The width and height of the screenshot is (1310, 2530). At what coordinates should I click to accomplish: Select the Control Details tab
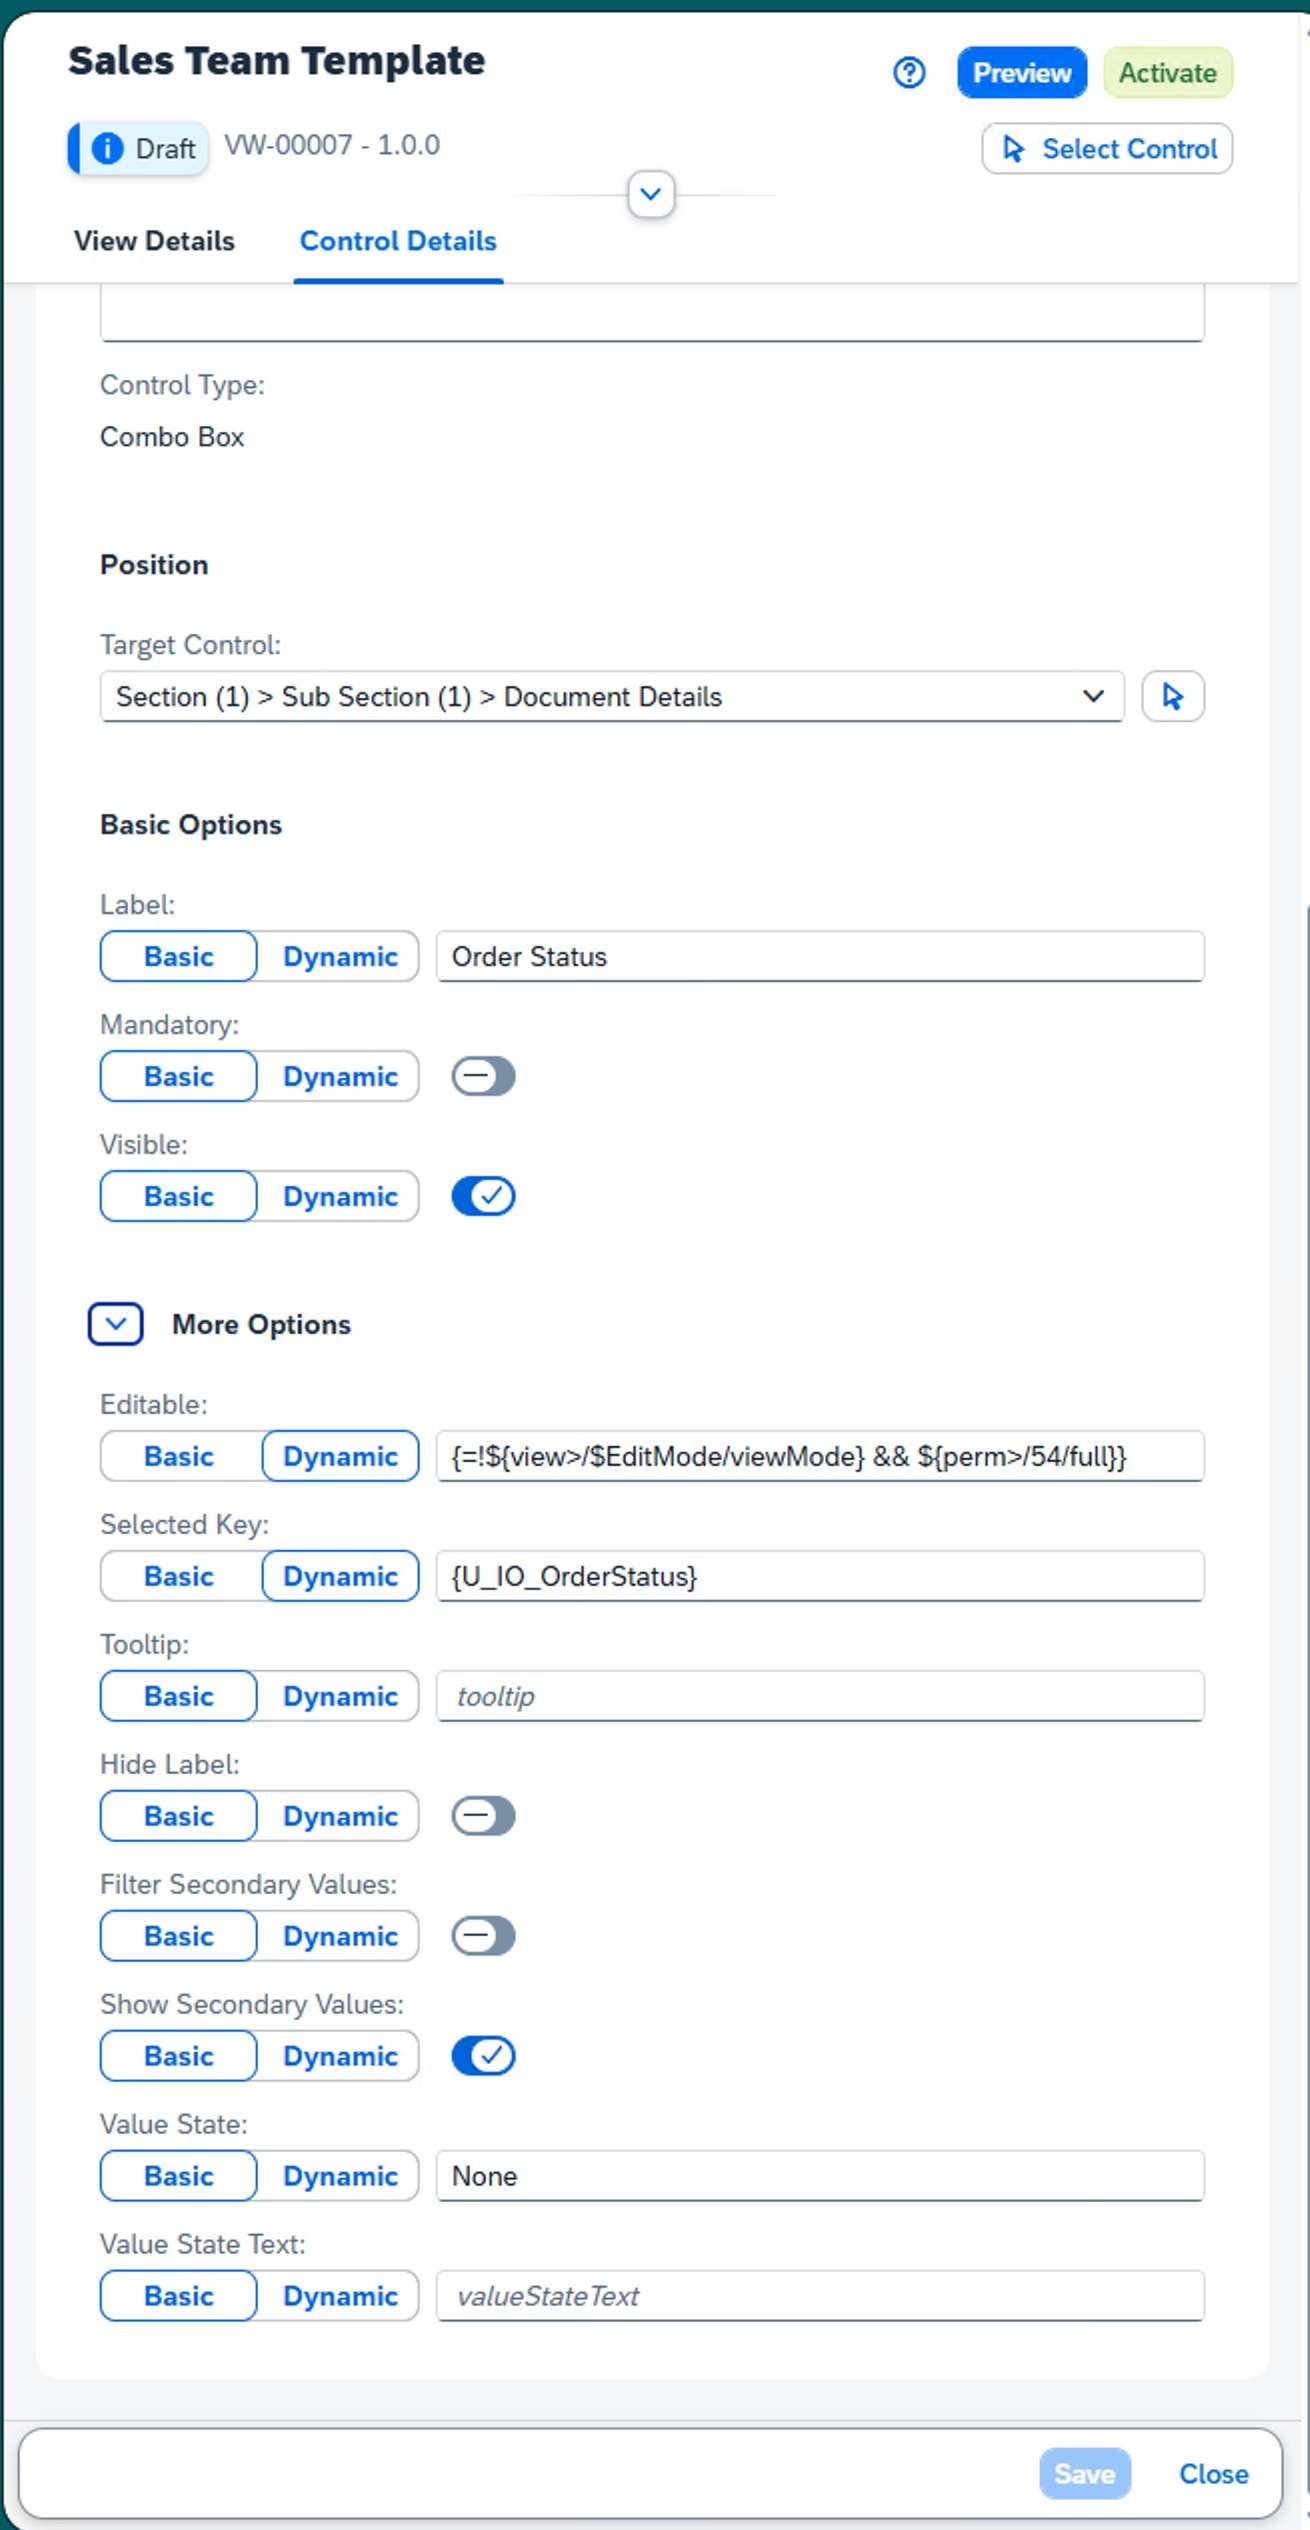pyautogui.click(x=398, y=241)
